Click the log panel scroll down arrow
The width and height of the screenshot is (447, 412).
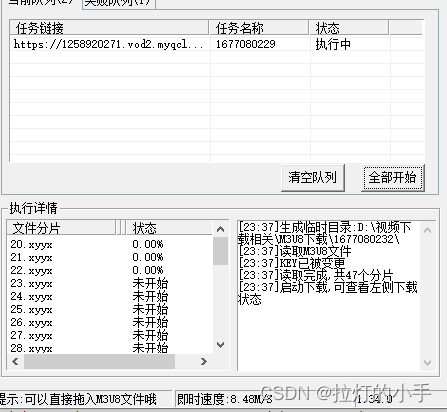(428, 362)
